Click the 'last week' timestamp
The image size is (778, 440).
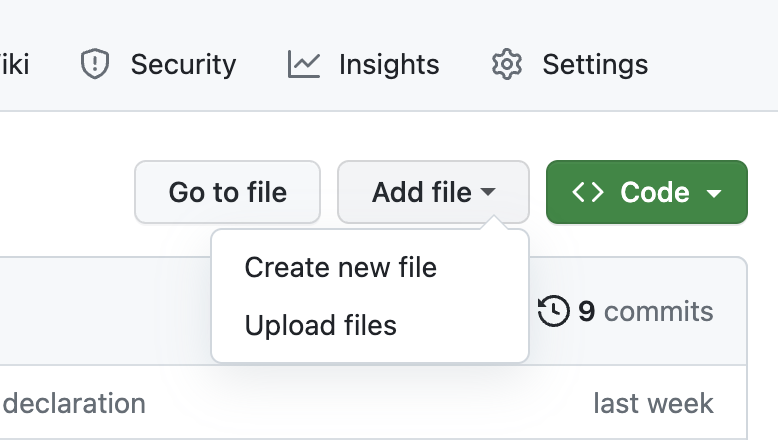pyautogui.click(x=653, y=403)
